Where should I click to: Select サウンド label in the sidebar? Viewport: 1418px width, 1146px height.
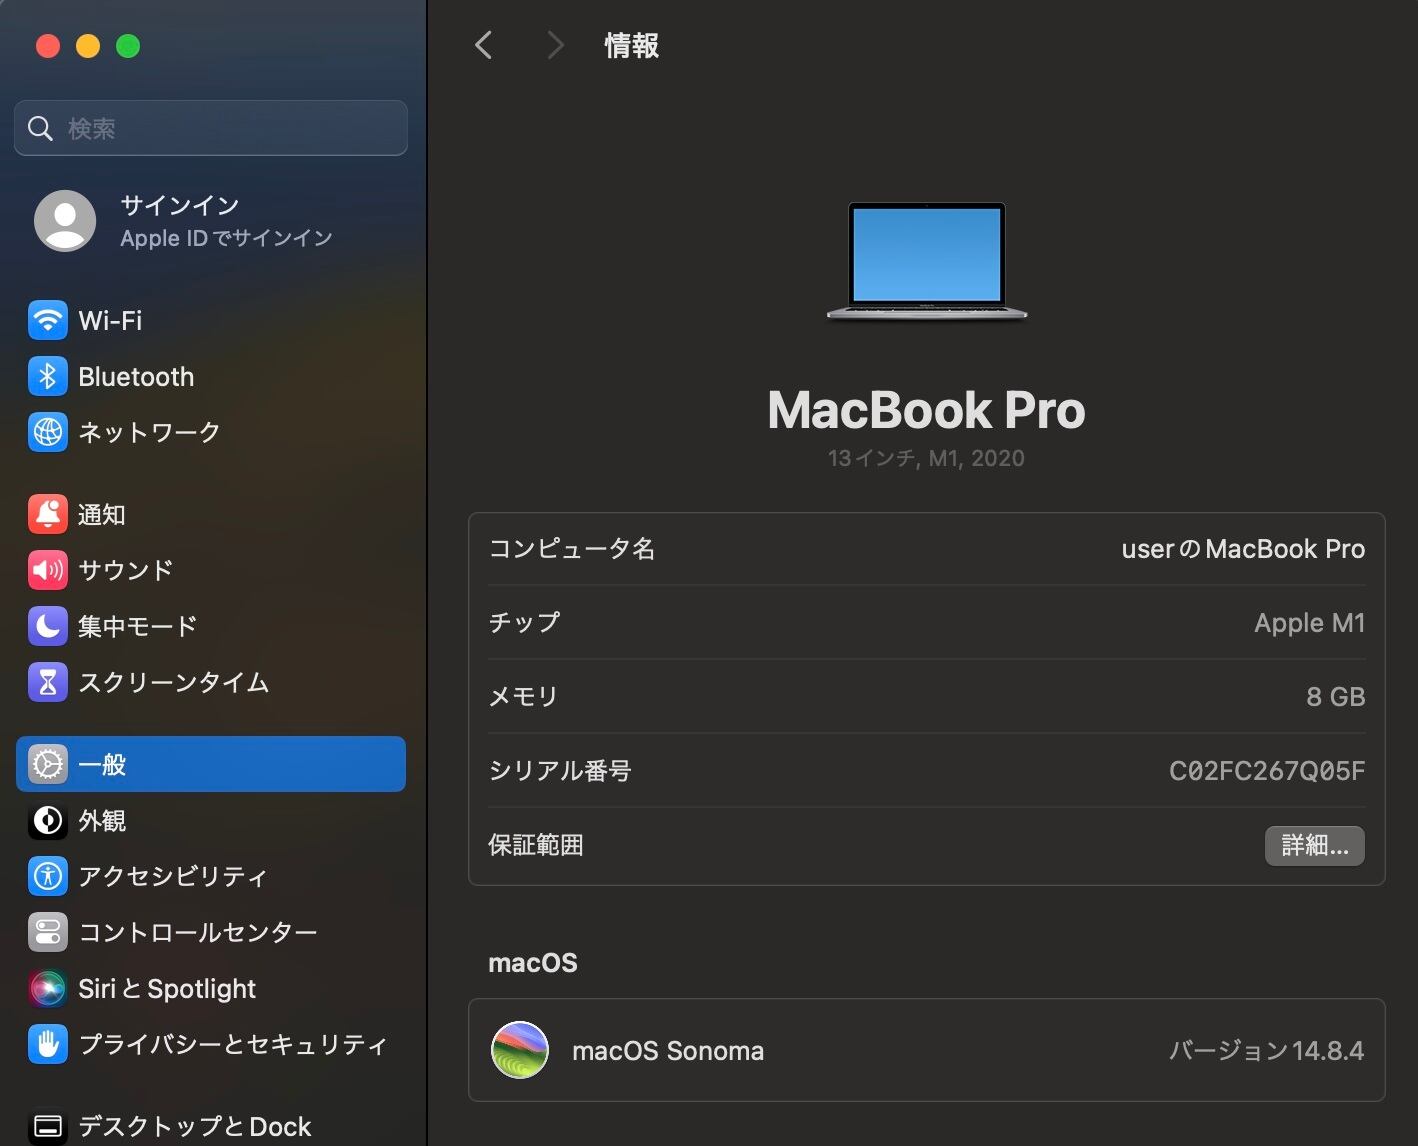pyautogui.click(x=126, y=570)
